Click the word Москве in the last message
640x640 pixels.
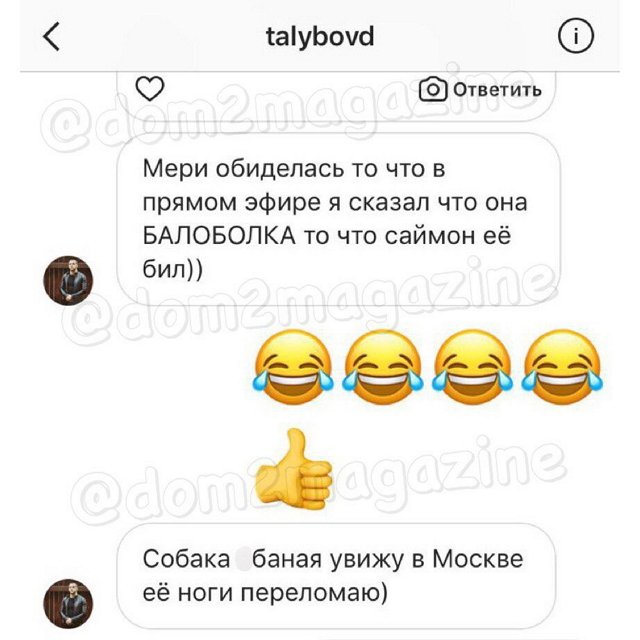tap(478, 559)
